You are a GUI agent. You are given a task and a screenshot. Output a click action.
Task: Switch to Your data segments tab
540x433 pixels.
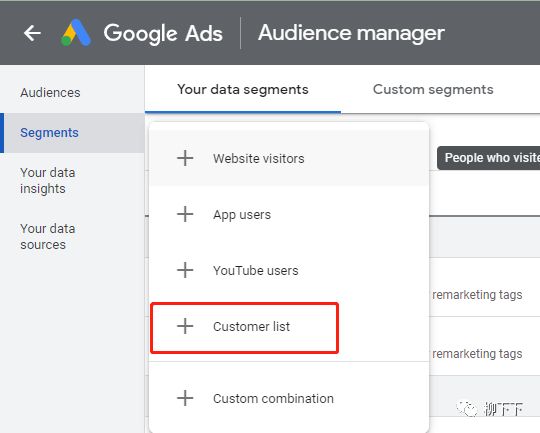click(x=243, y=90)
